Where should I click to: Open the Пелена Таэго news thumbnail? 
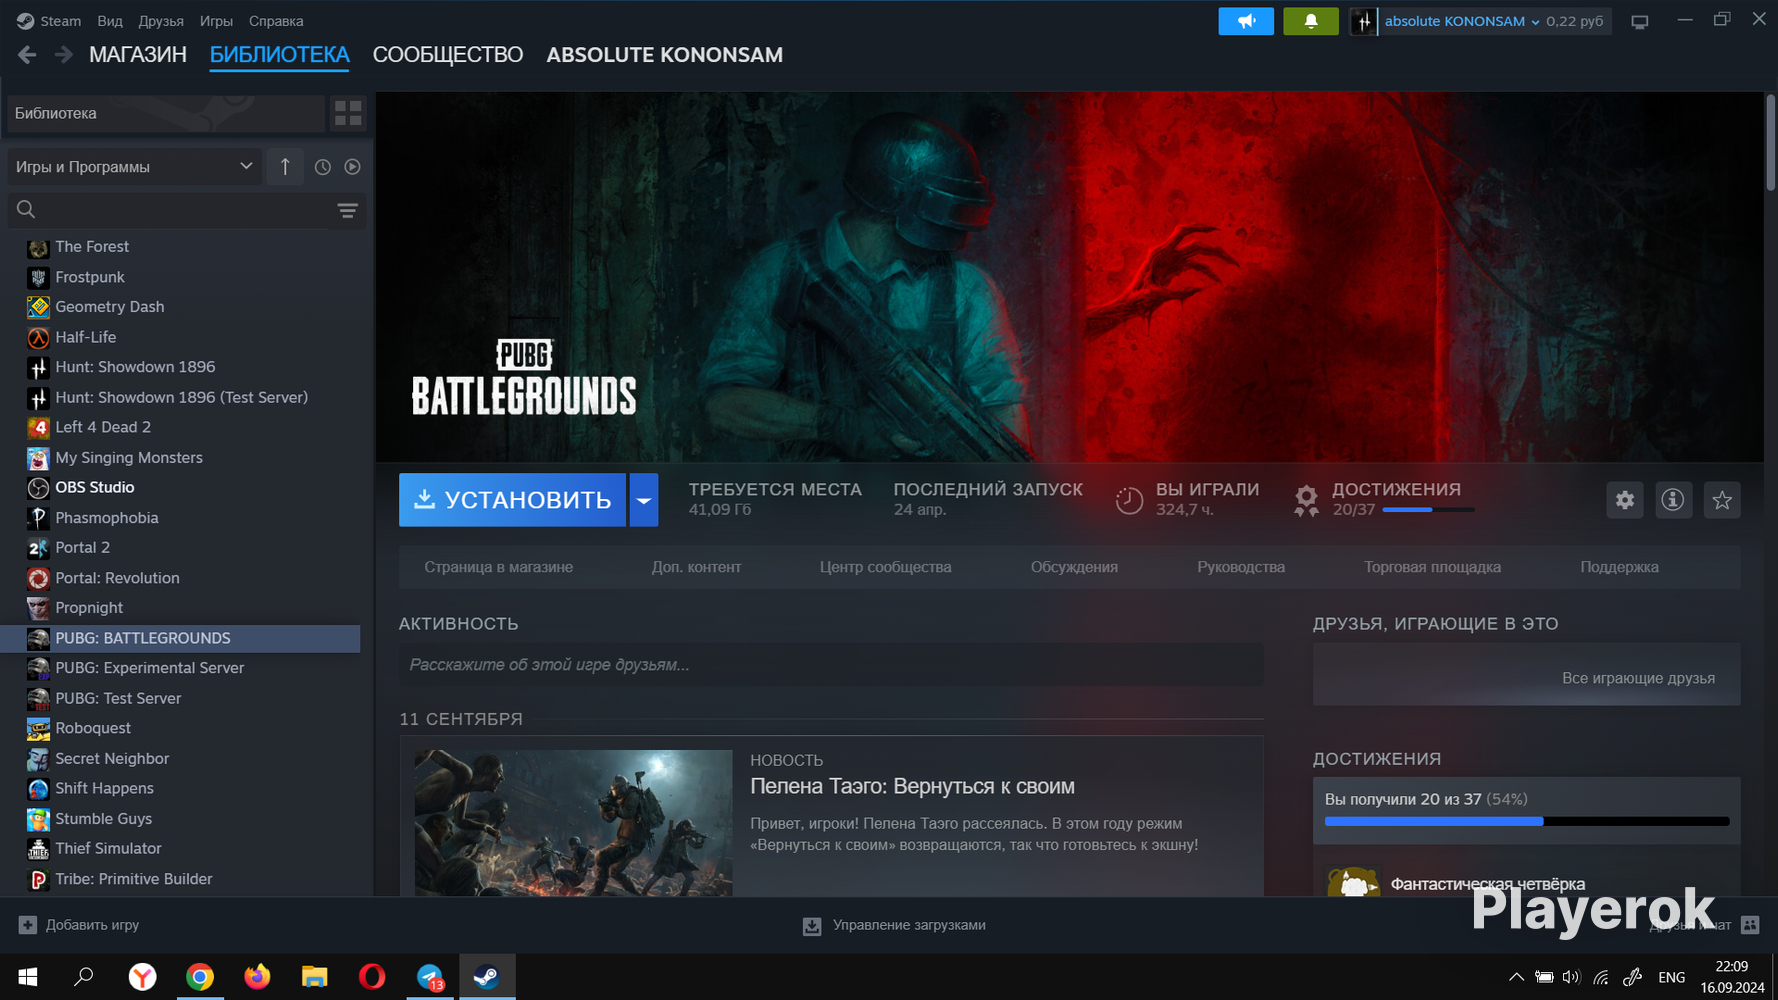tap(573, 823)
